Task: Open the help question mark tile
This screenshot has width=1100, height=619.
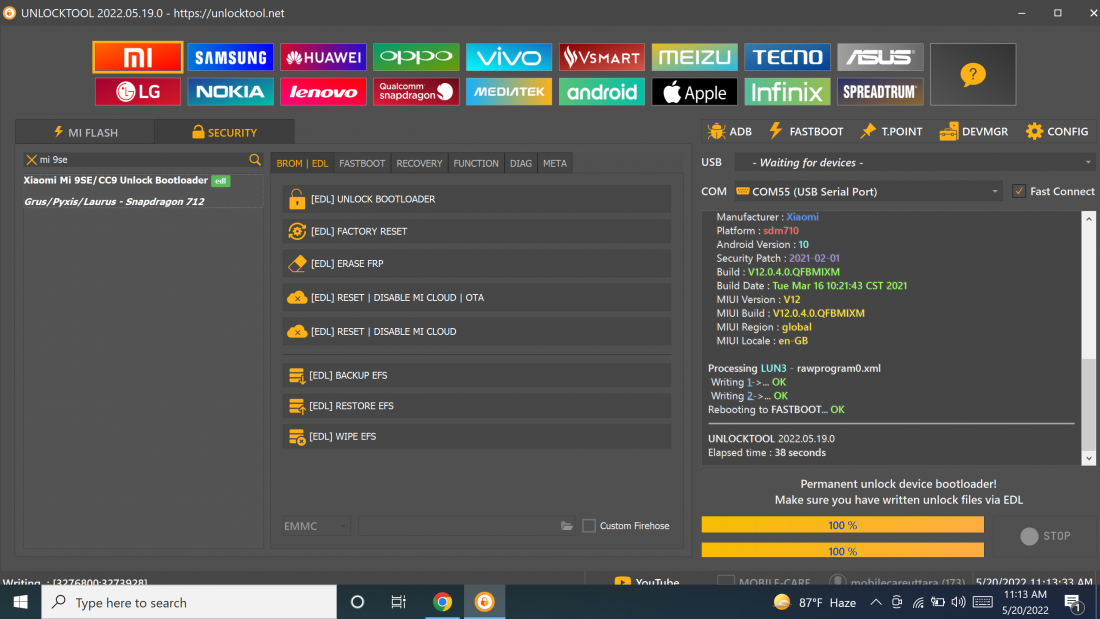Action: point(973,74)
